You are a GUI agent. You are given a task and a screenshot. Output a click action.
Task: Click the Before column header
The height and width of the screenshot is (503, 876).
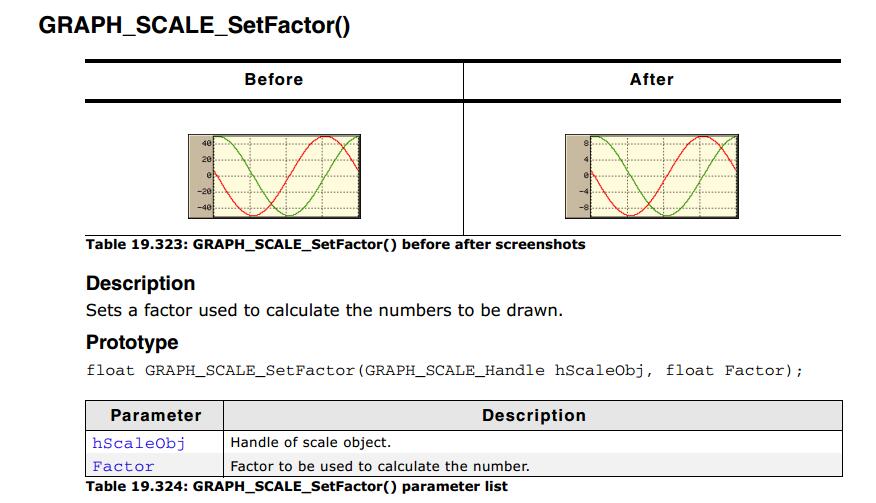274,79
